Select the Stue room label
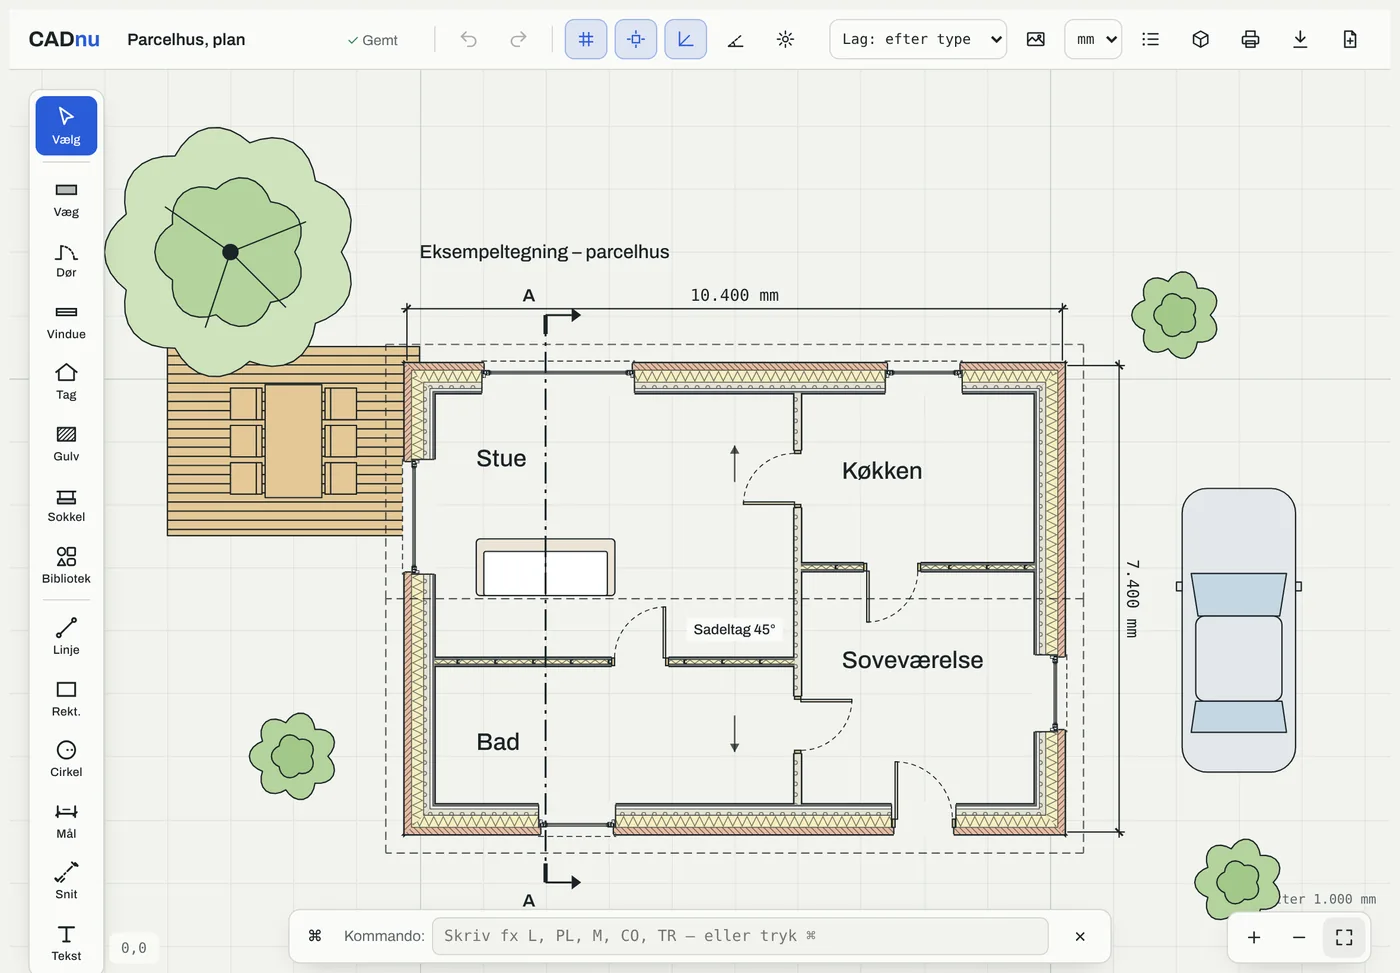The image size is (1400, 973). tap(501, 458)
